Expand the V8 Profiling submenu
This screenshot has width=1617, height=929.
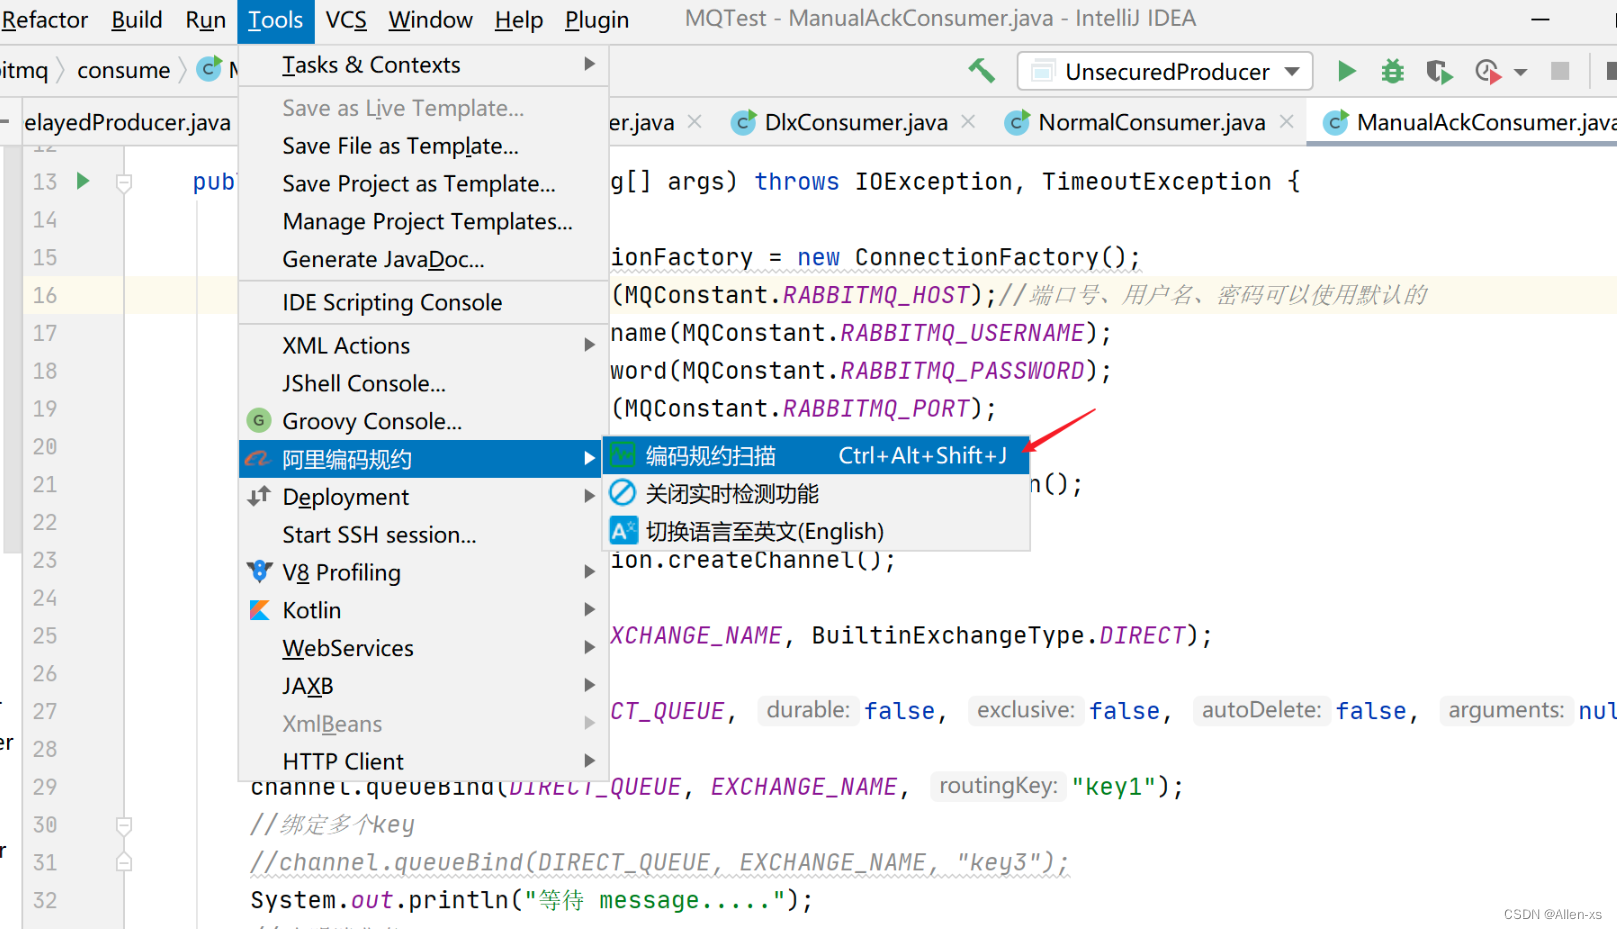tap(423, 573)
